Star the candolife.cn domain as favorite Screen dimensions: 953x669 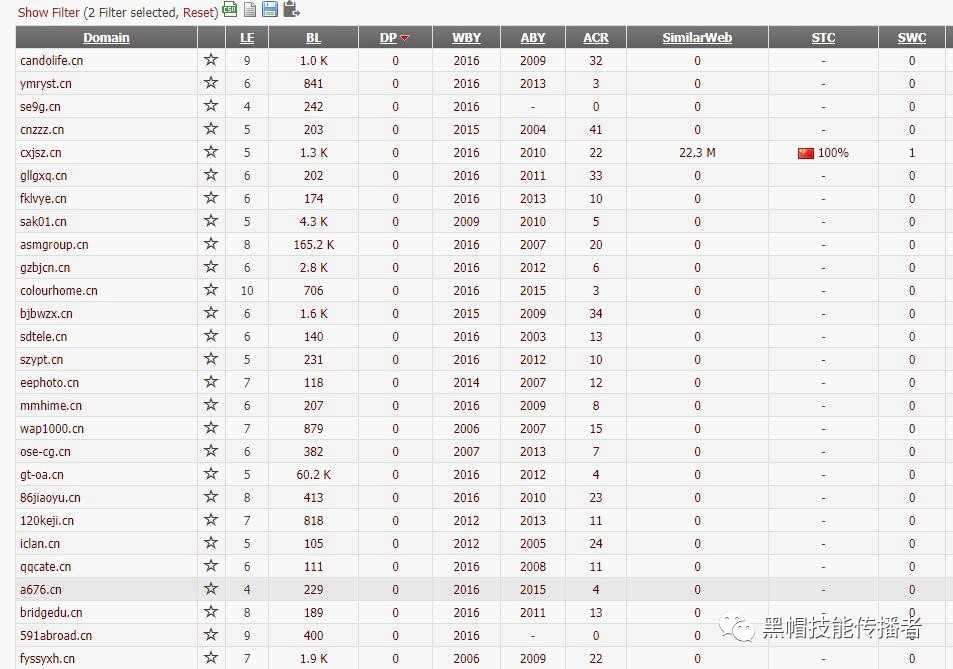click(x=211, y=60)
